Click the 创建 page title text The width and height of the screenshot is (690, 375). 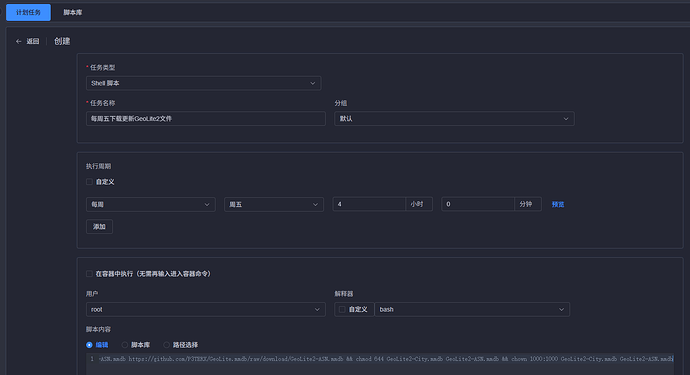pos(62,41)
